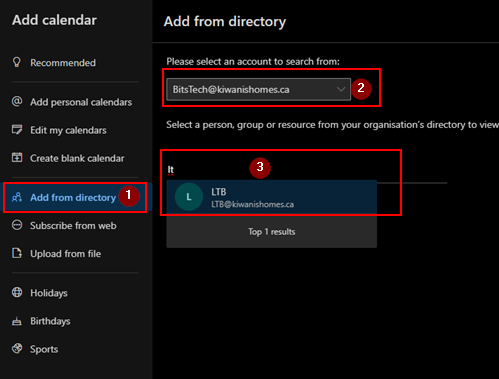This screenshot has width=499, height=379.
Task: Click the LTB avatar circle
Action: [x=189, y=197]
